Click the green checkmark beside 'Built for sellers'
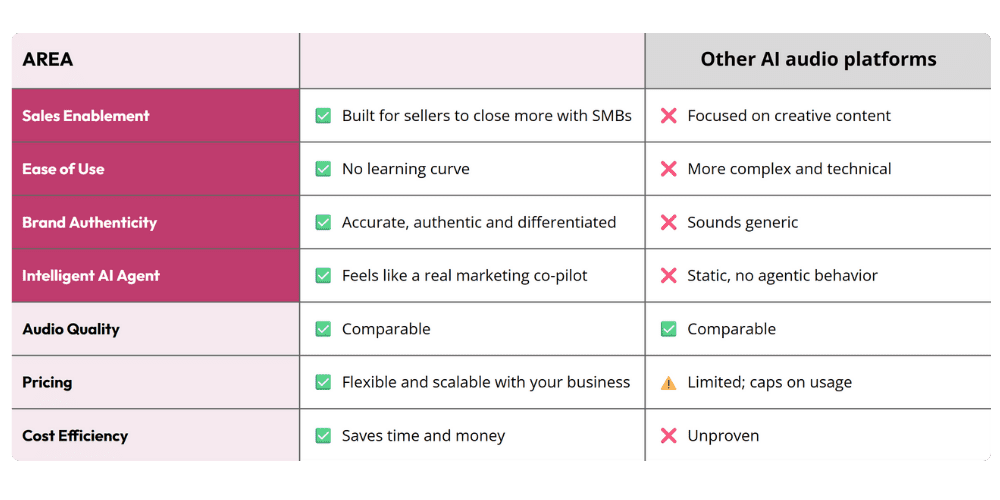Viewport: 1000px width, 500px height. [323, 116]
